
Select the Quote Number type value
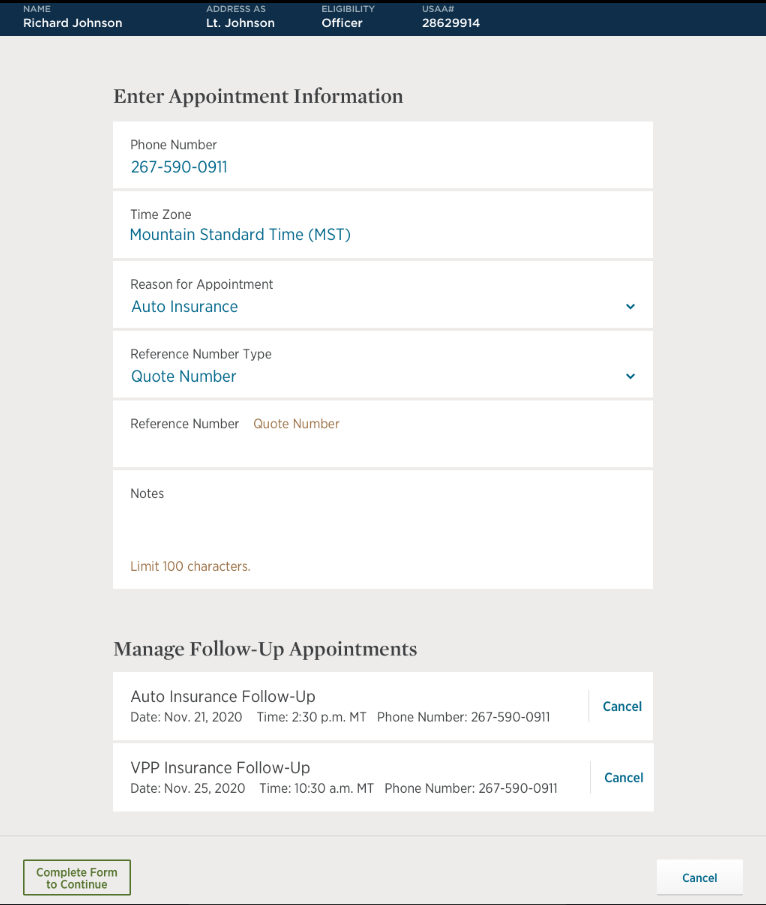pos(184,376)
